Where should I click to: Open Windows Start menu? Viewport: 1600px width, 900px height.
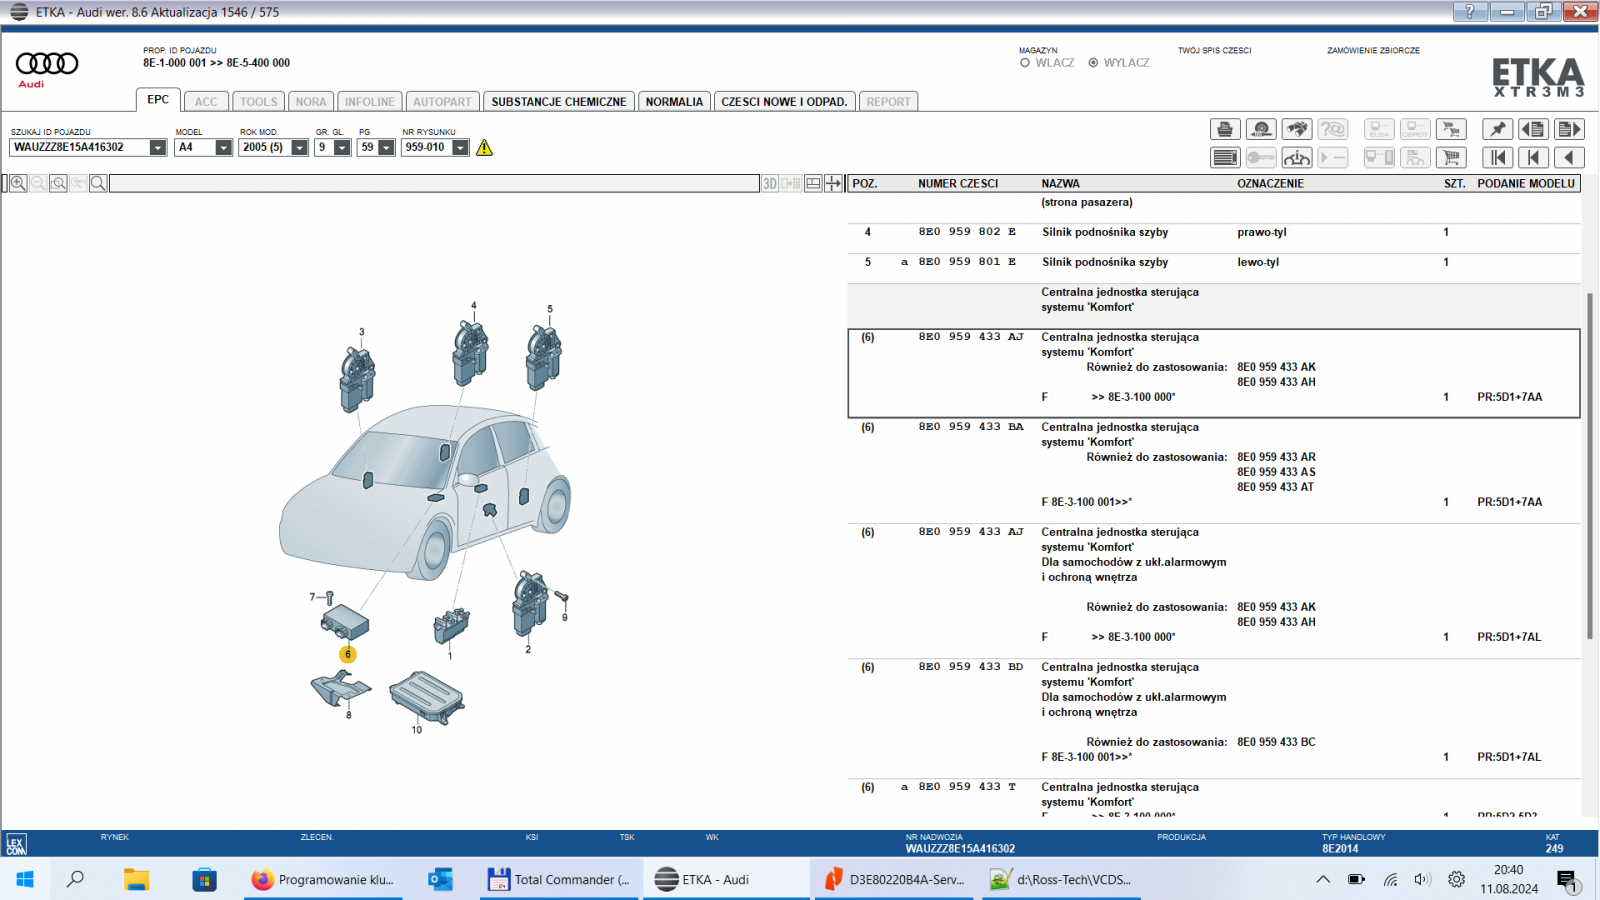[x=25, y=879]
